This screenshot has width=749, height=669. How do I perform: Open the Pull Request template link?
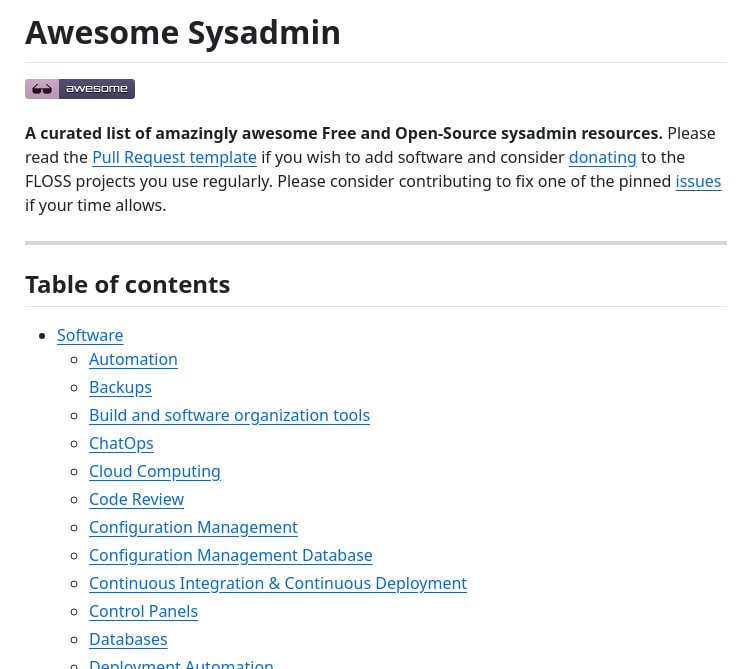tap(174, 157)
